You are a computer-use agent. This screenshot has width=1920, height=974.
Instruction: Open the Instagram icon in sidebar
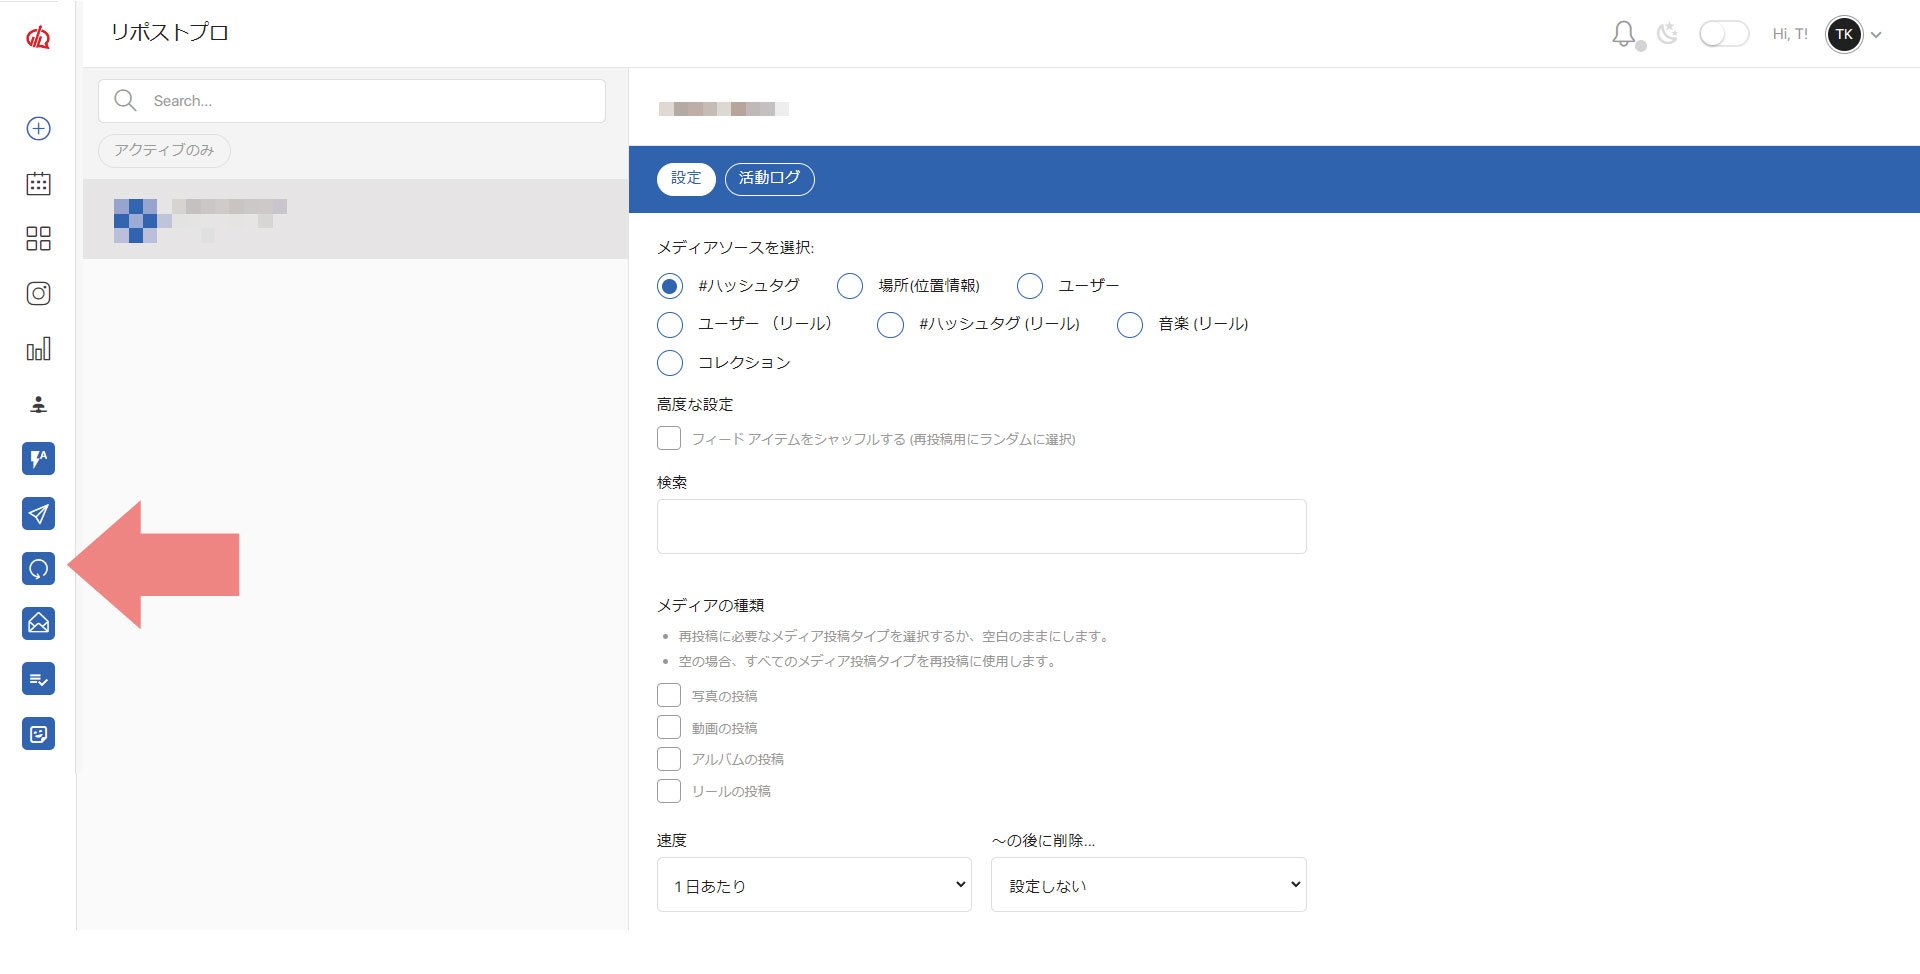38,293
